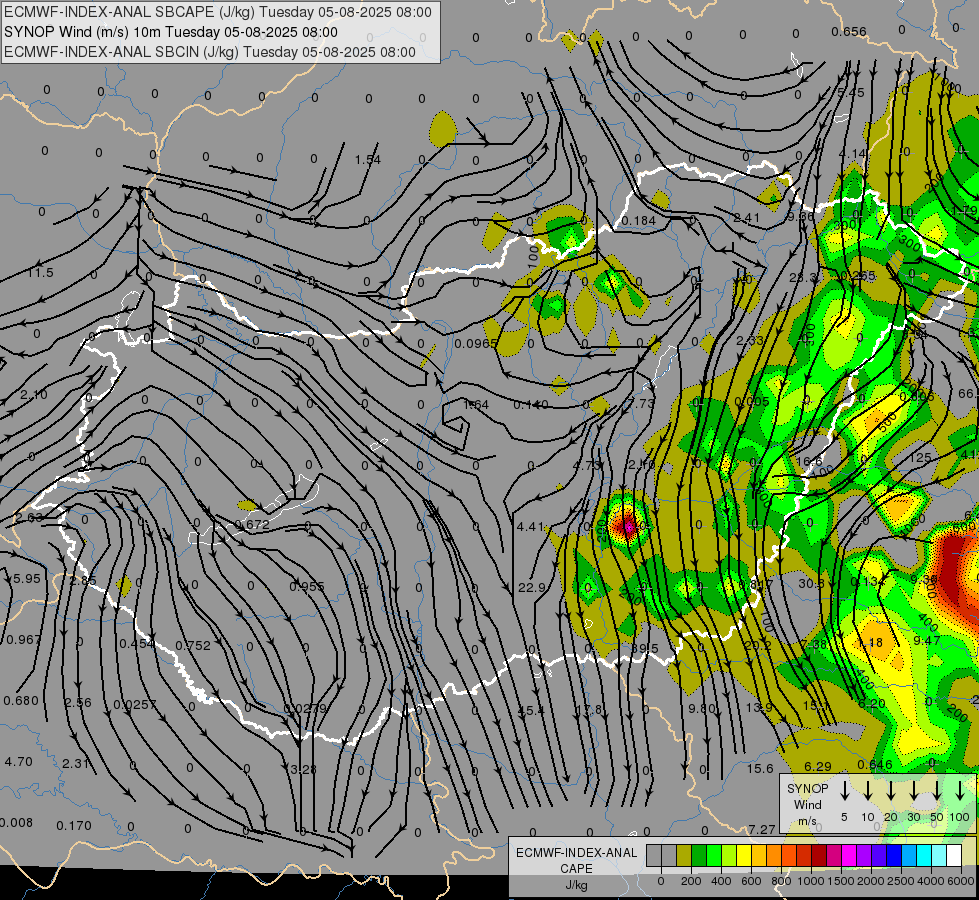Pick the olive CAPE legend swatch
Screen dimensions: 979x900
[684, 856]
